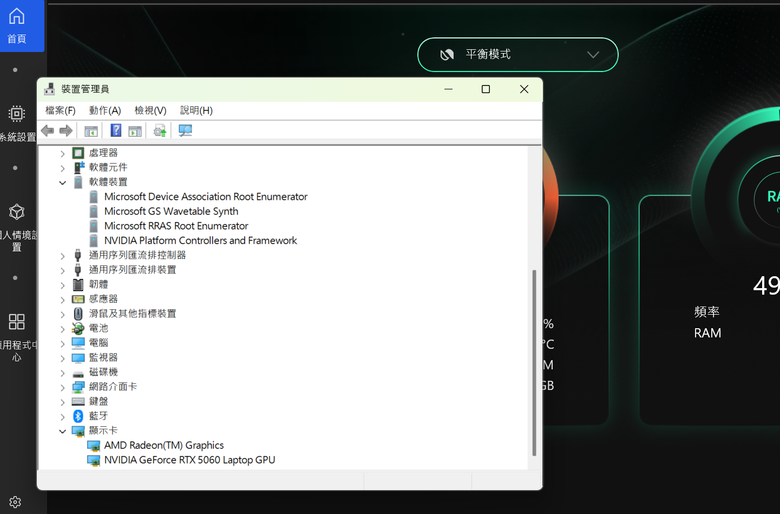This screenshot has width=780, height=514.
Task: Click the 感應器 sensor icon
Action: (78, 299)
